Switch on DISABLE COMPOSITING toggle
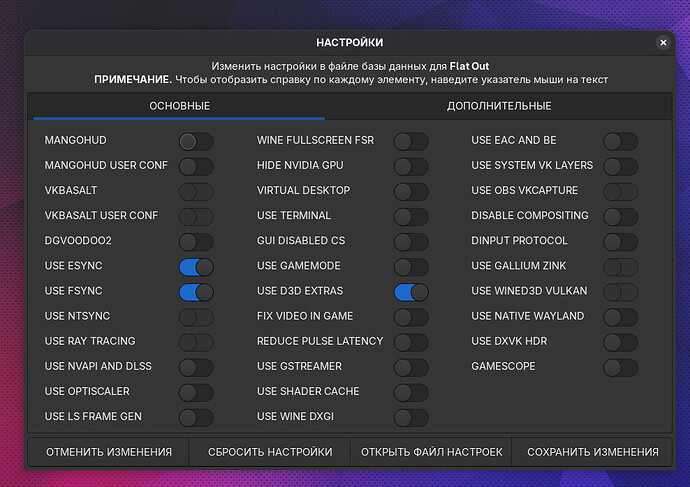This screenshot has width=690, height=487. tap(620, 216)
